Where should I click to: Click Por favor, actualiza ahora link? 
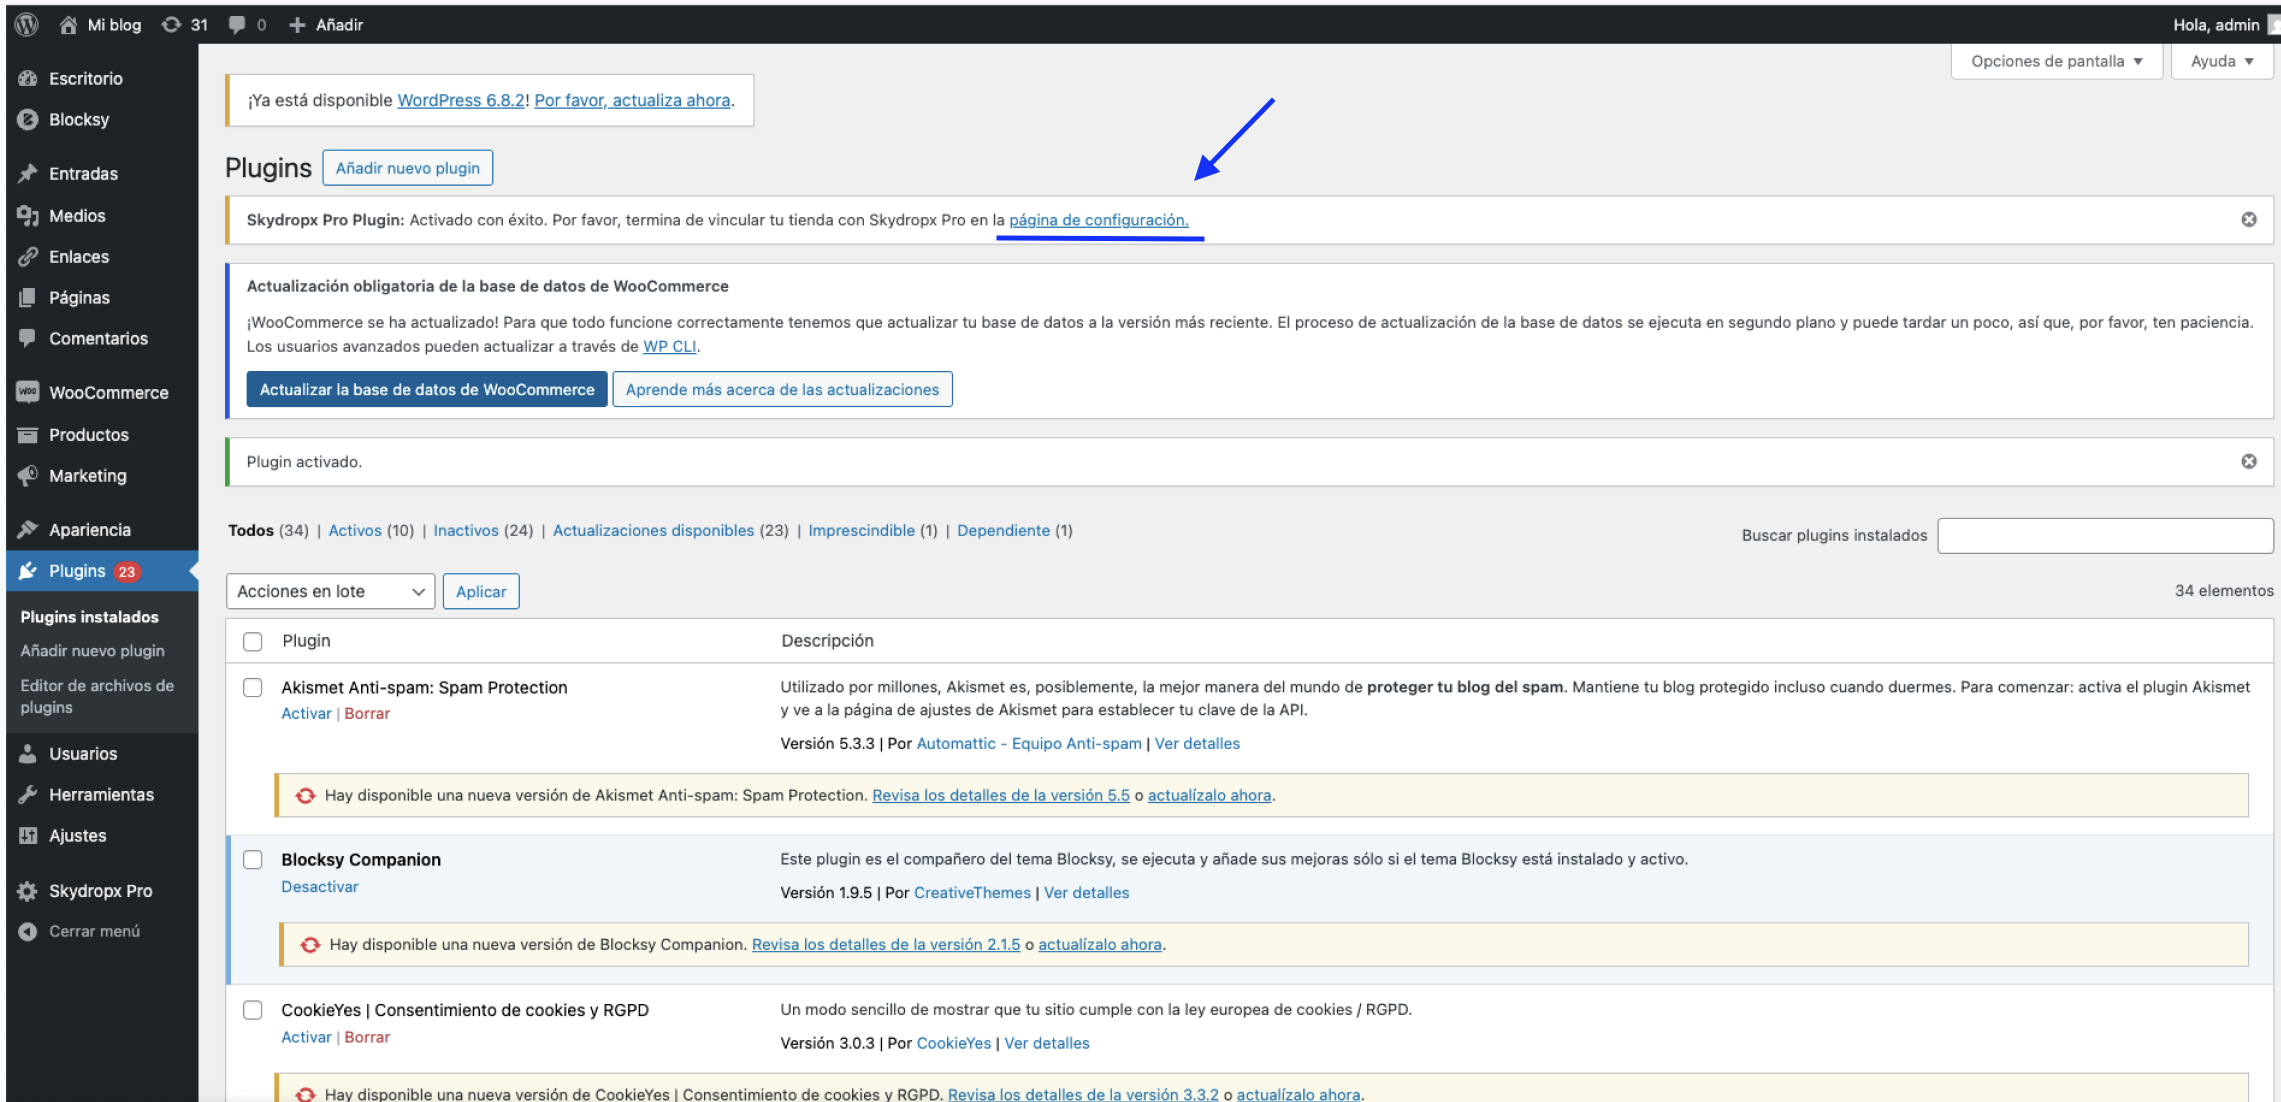632,100
